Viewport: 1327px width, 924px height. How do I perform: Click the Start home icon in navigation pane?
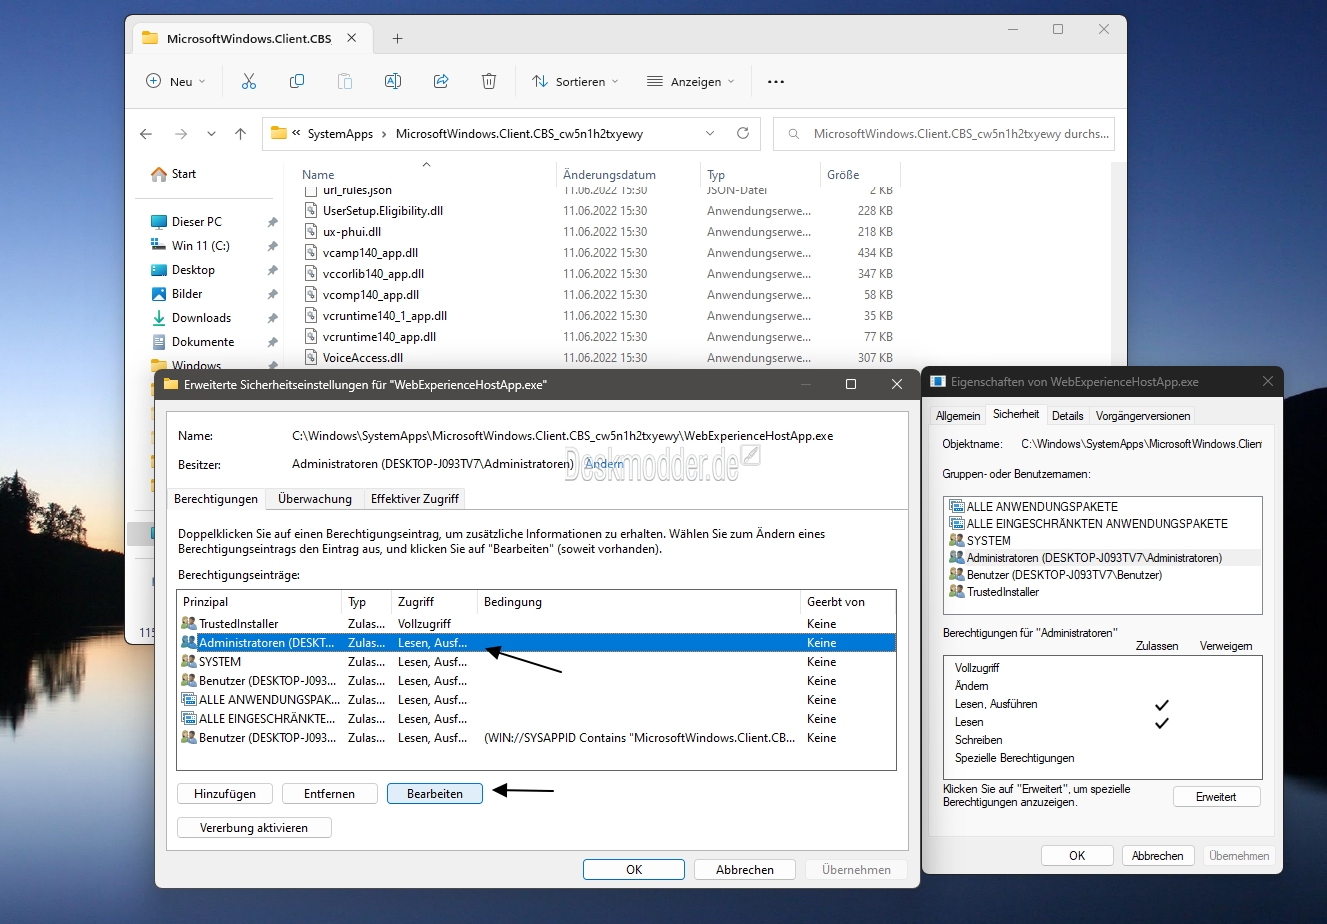(x=159, y=174)
